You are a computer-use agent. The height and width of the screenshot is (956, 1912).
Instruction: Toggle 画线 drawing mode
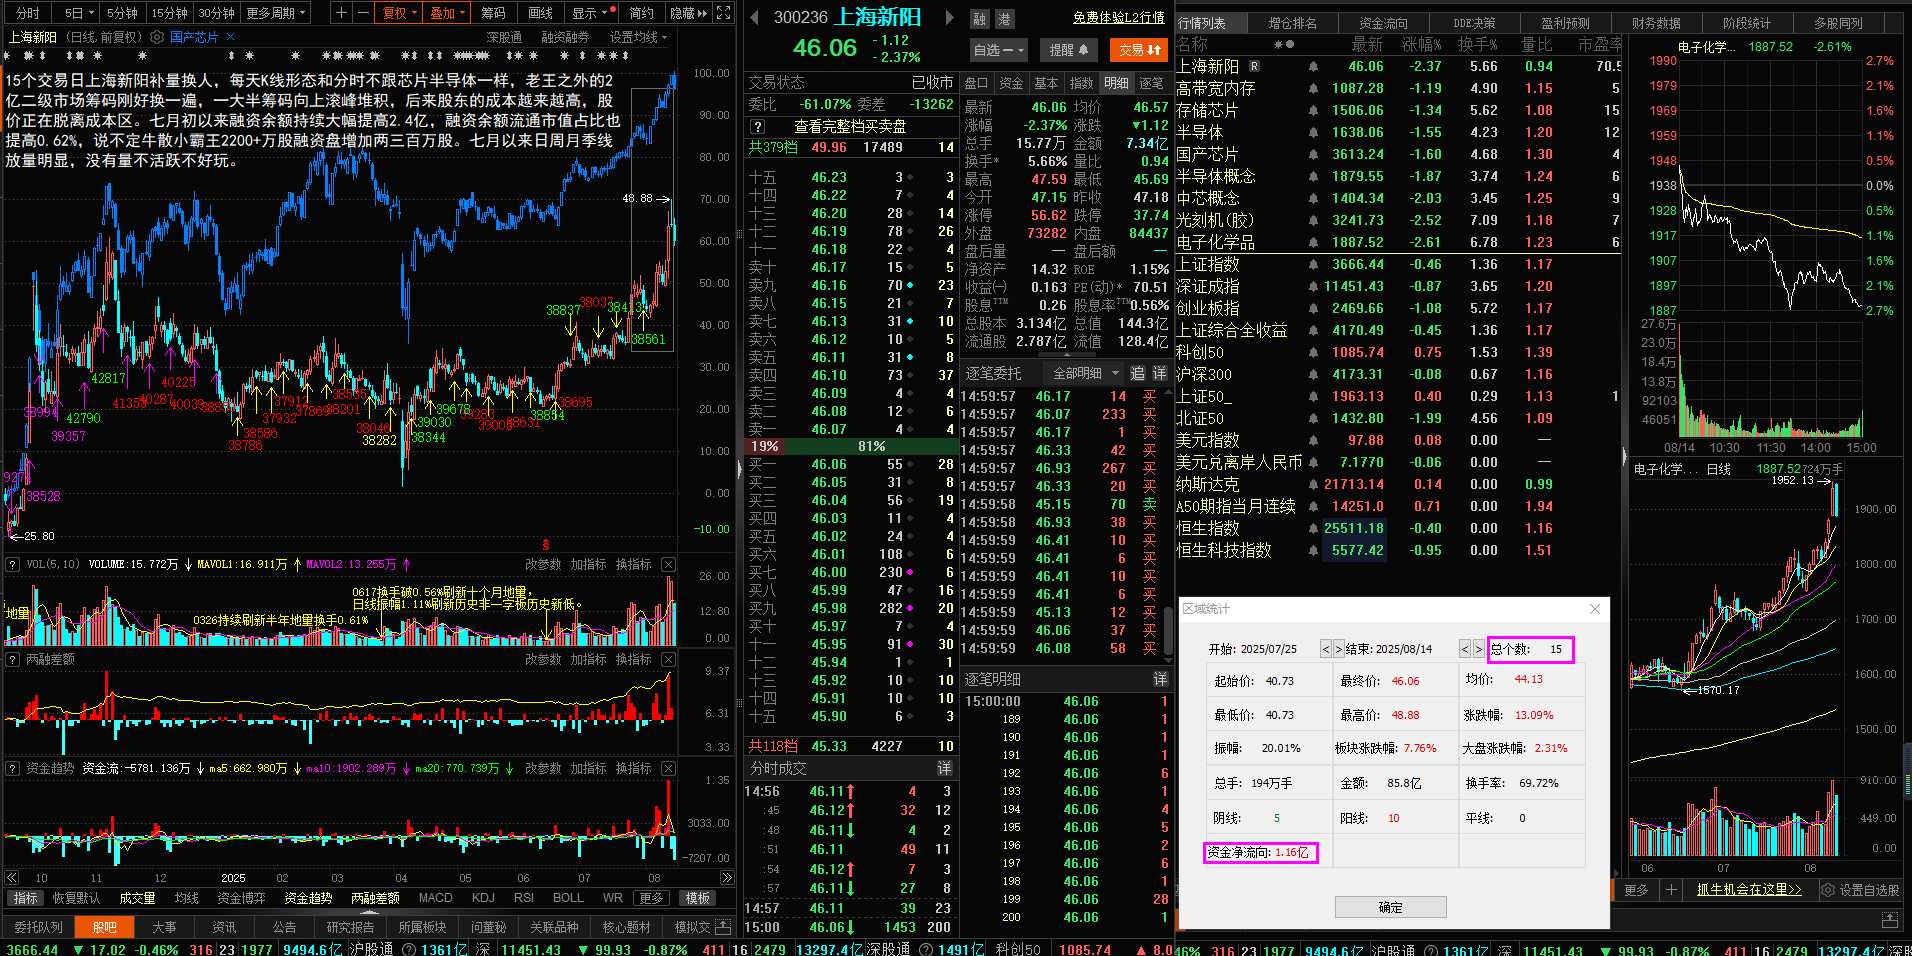[x=540, y=13]
